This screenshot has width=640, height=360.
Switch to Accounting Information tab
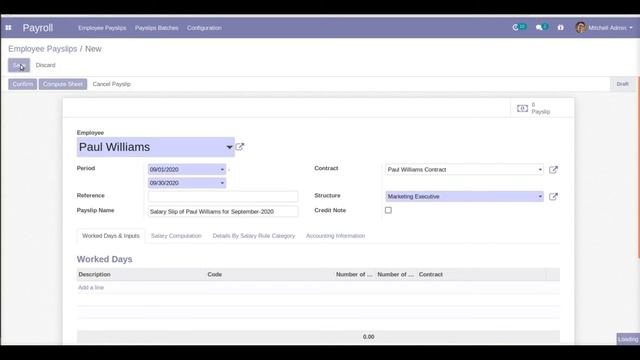click(336, 236)
